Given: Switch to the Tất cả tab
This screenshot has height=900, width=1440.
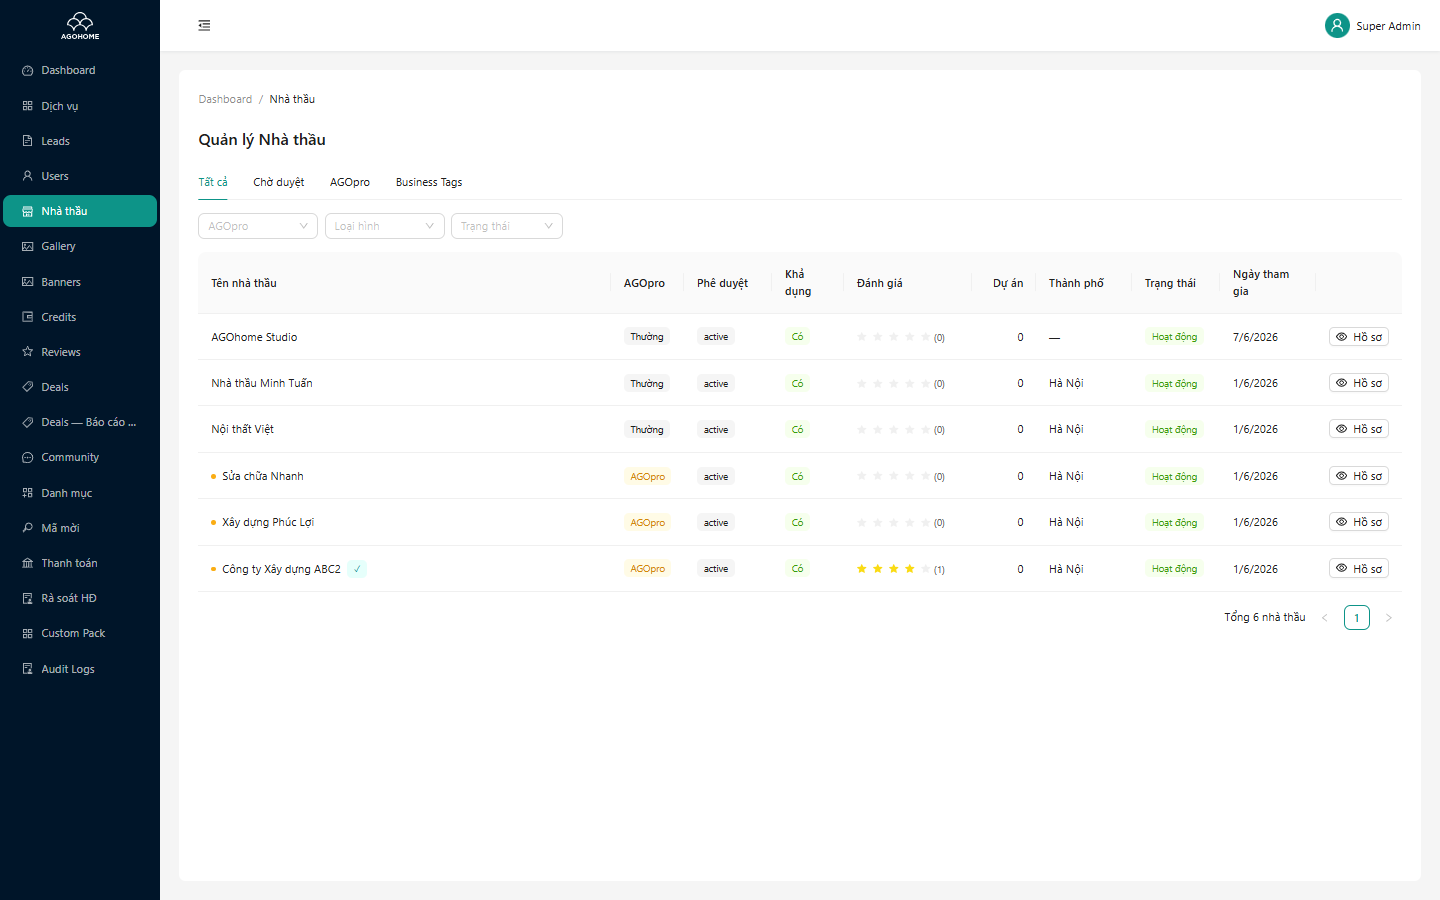Looking at the screenshot, I should pos(213,182).
